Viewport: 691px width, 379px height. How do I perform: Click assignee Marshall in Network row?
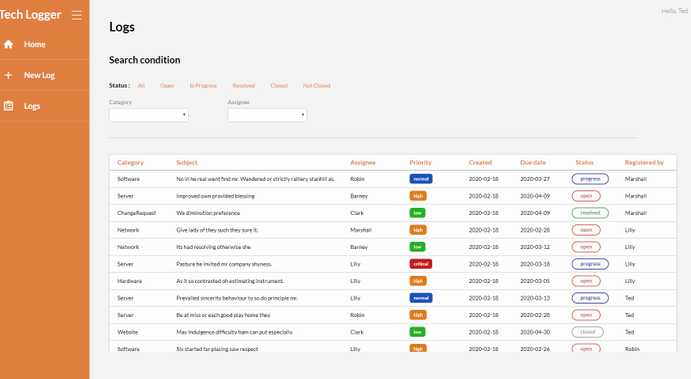click(x=361, y=230)
